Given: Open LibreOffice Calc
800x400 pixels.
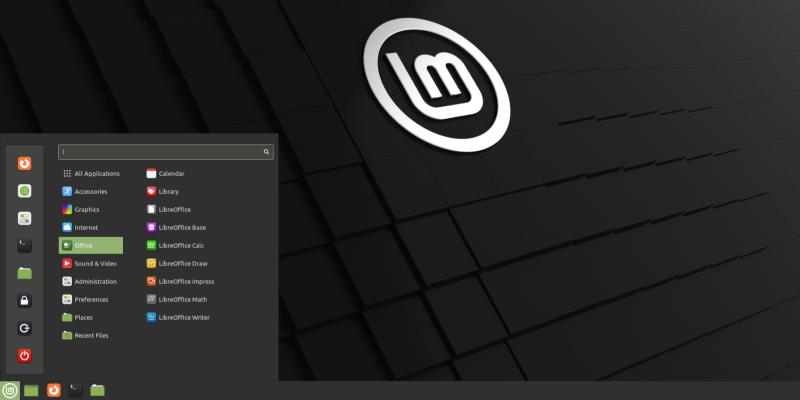Looking at the screenshot, I should coord(181,245).
